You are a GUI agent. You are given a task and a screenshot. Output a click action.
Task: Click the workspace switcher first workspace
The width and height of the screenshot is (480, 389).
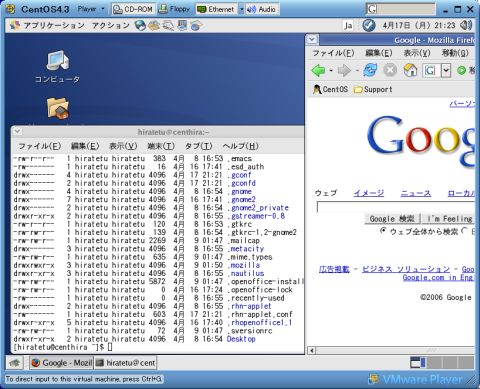418,363
